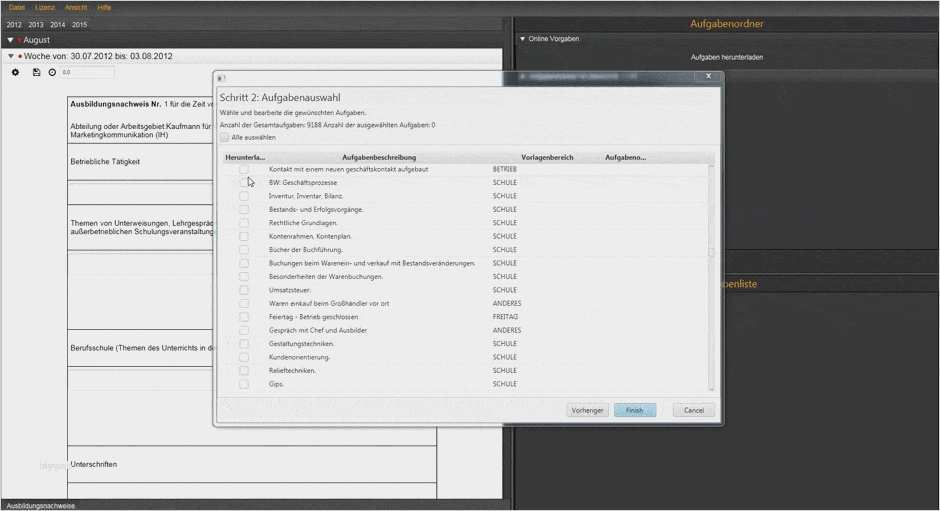
Task: Check the box for Kundenorientierung
Action: (244, 357)
